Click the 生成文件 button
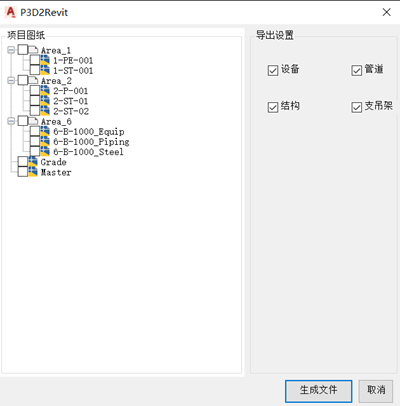Image resolution: width=400 pixels, height=406 pixels. pyautogui.click(x=318, y=391)
